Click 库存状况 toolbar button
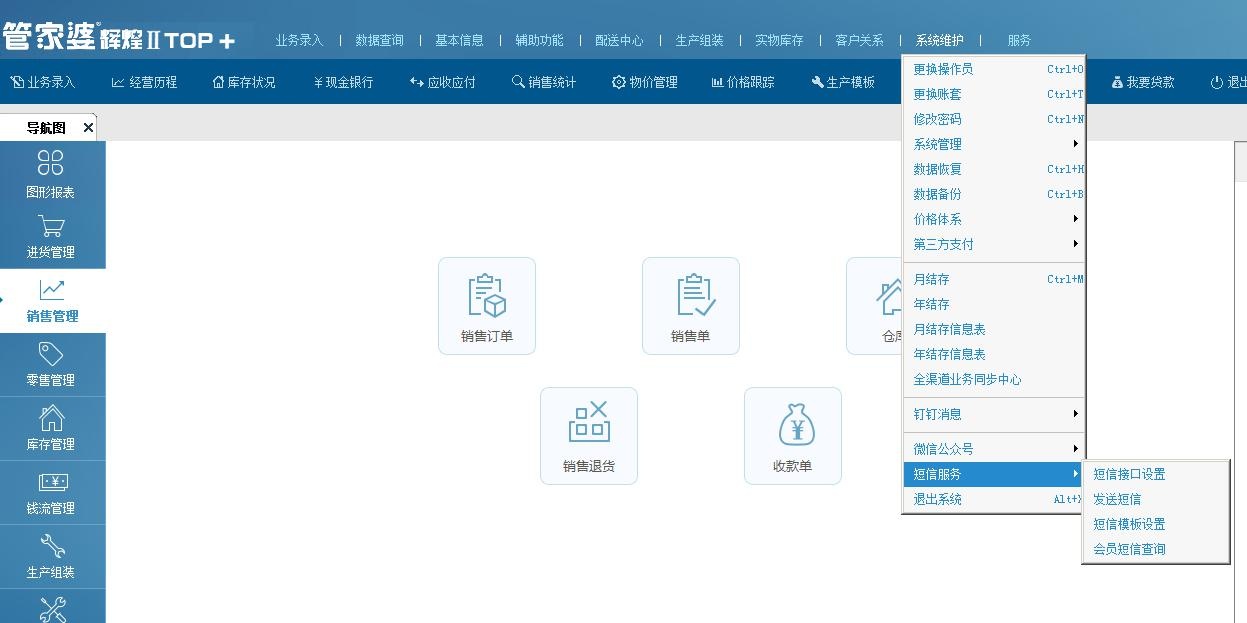 pos(243,82)
